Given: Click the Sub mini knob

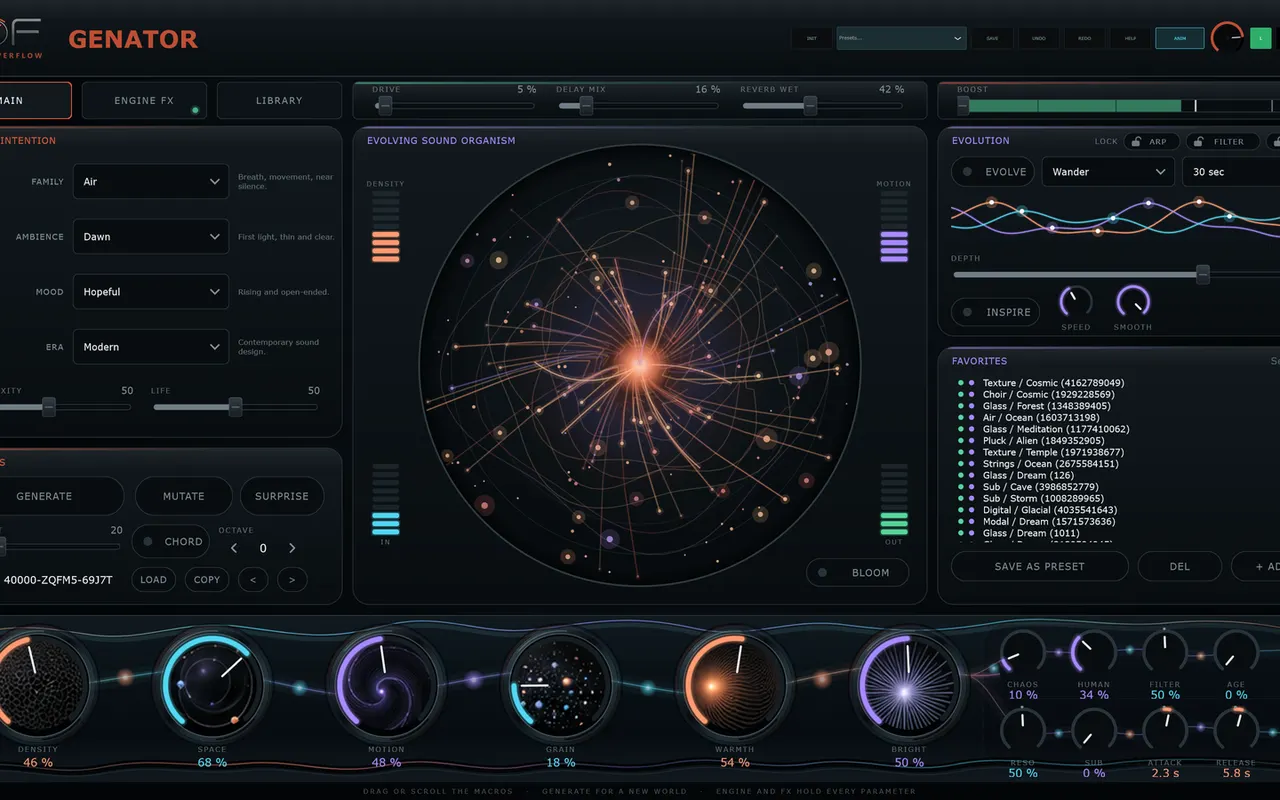Looking at the screenshot, I should [x=1093, y=731].
